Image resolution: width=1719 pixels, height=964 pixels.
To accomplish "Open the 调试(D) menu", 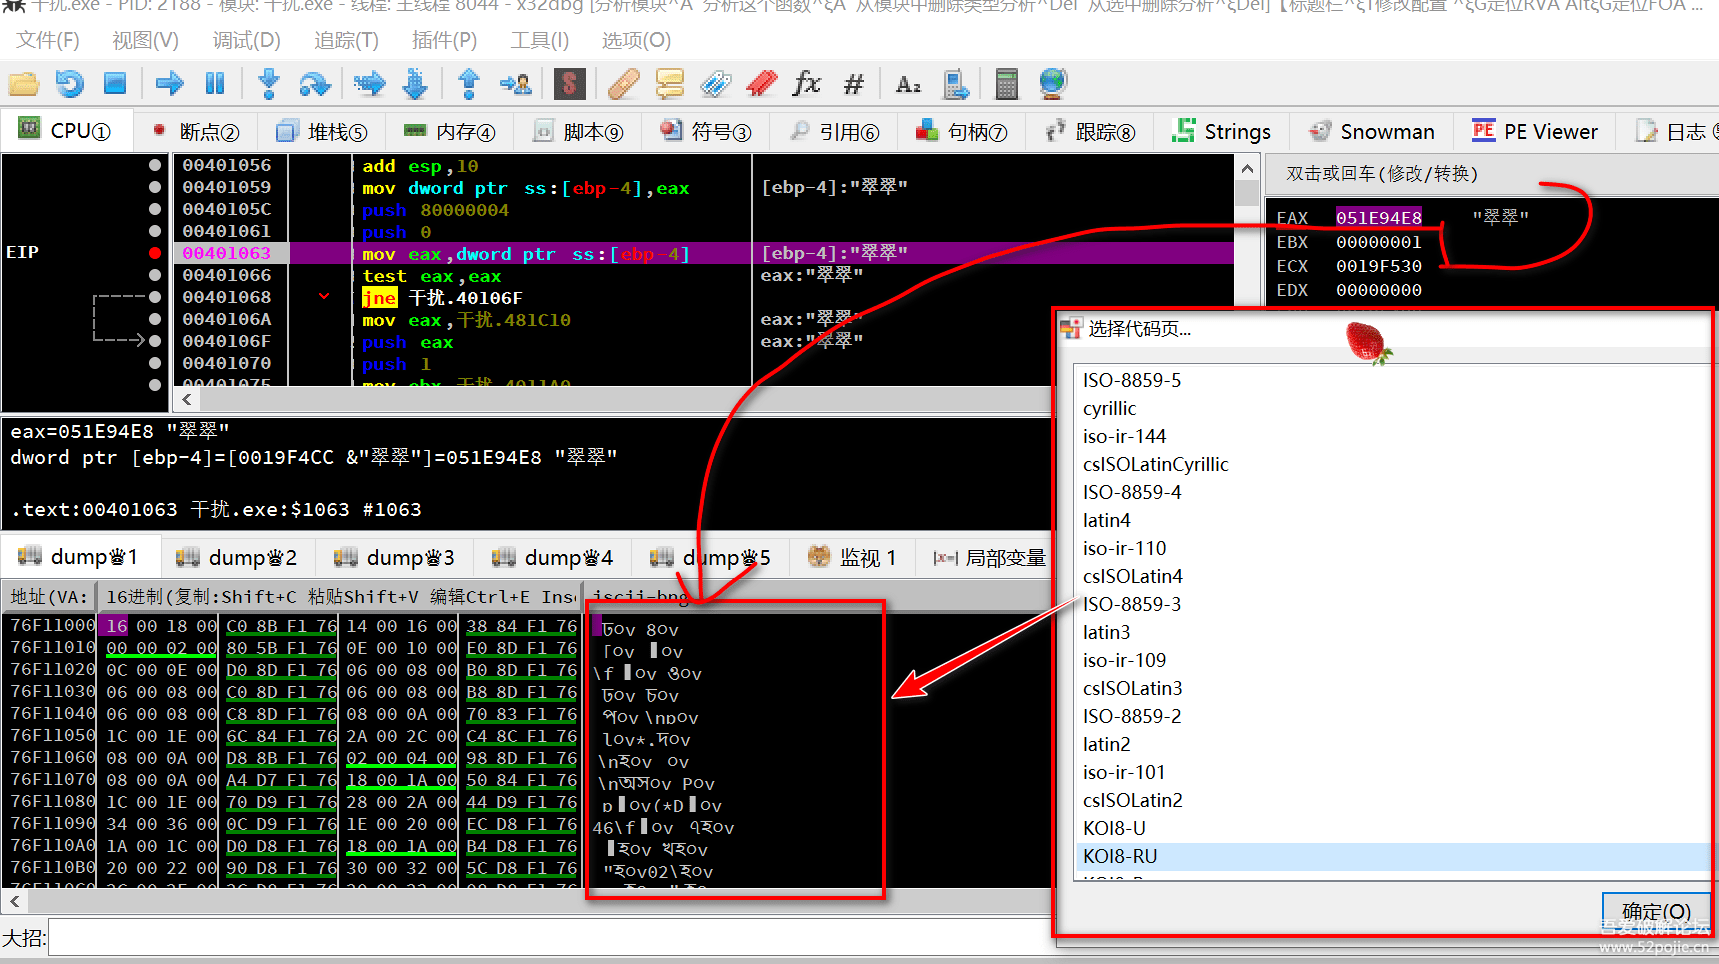I will [247, 40].
